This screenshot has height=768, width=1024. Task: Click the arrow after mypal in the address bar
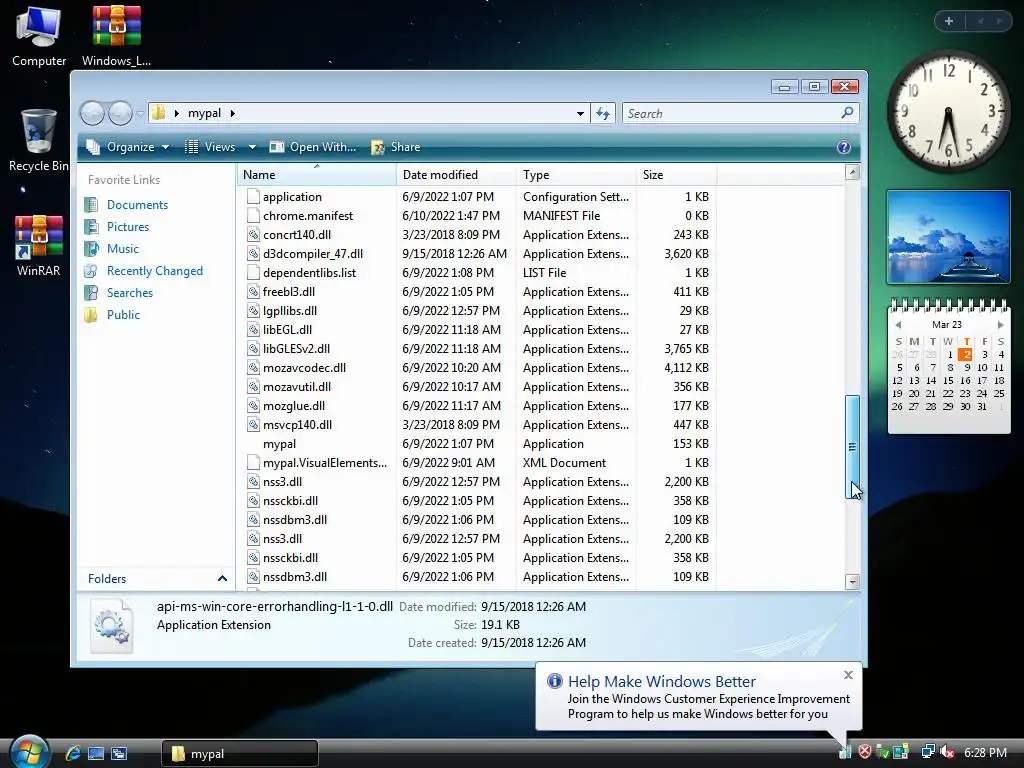pyautogui.click(x=232, y=113)
